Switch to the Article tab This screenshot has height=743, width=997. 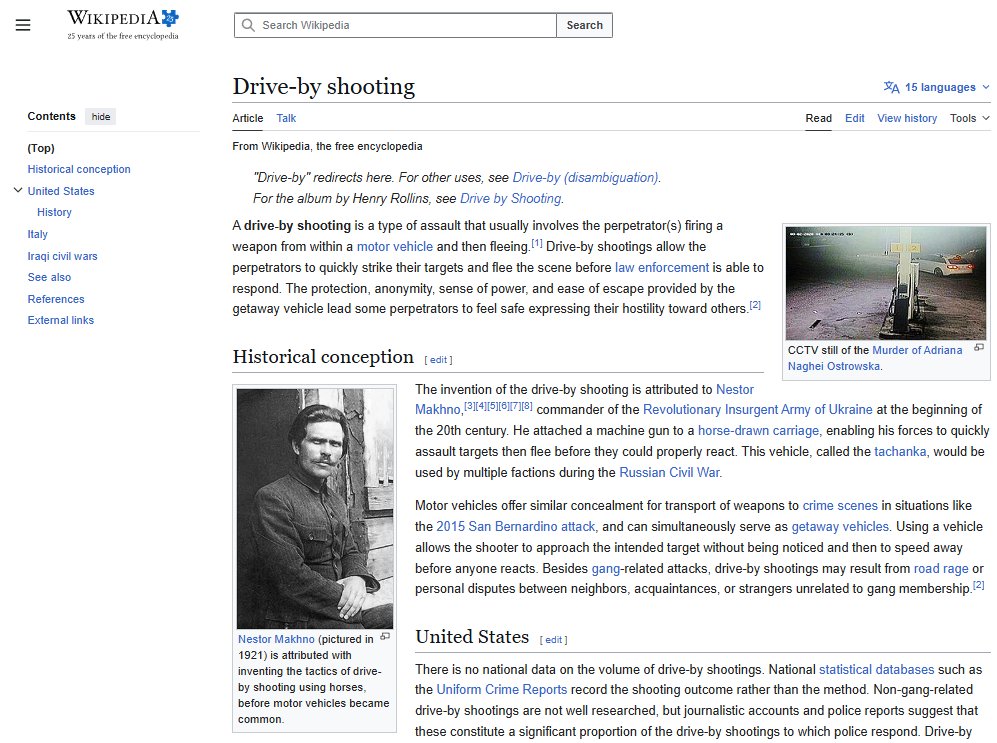pyautogui.click(x=247, y=118)
